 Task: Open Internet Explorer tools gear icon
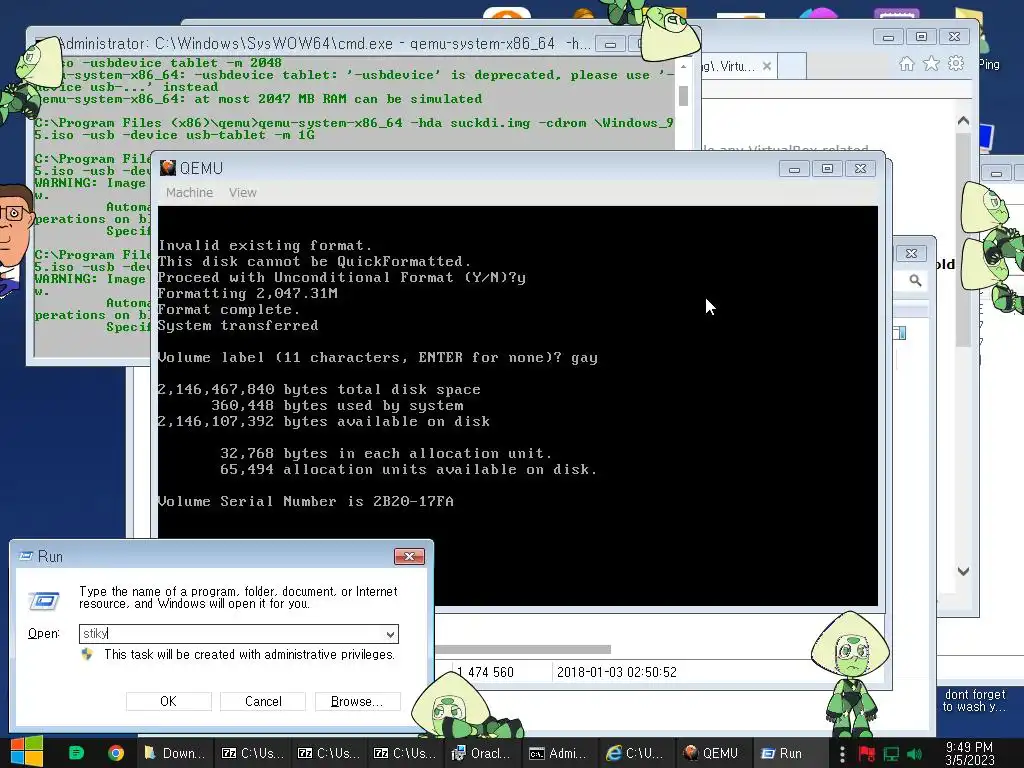click(956, 63)
